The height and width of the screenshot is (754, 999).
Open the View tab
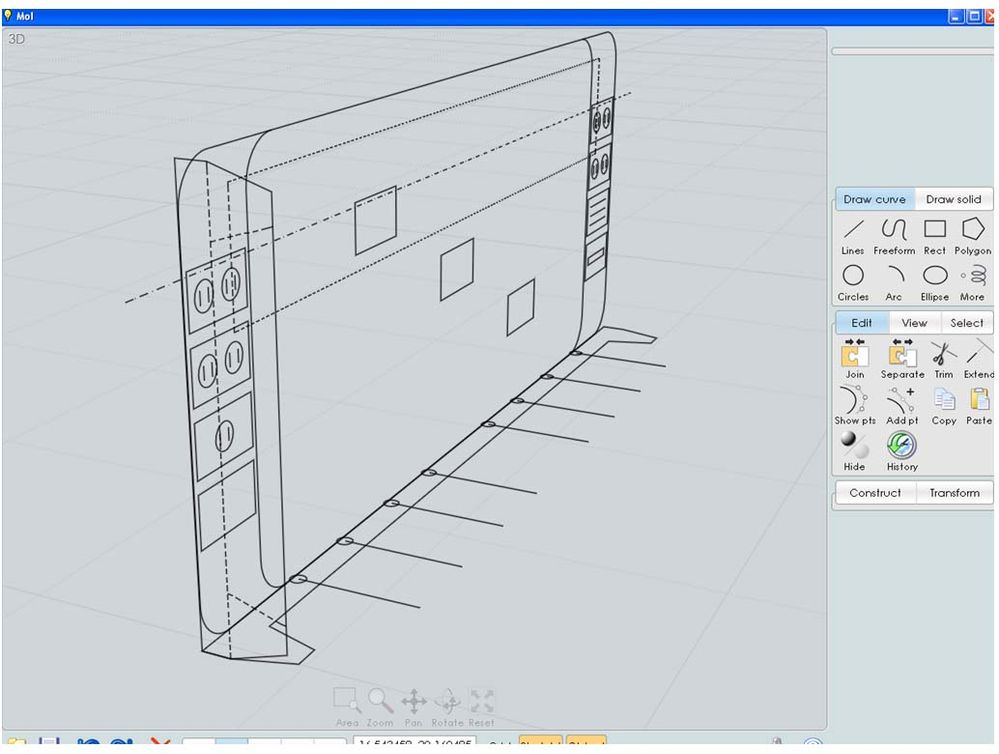click(914, 323)
